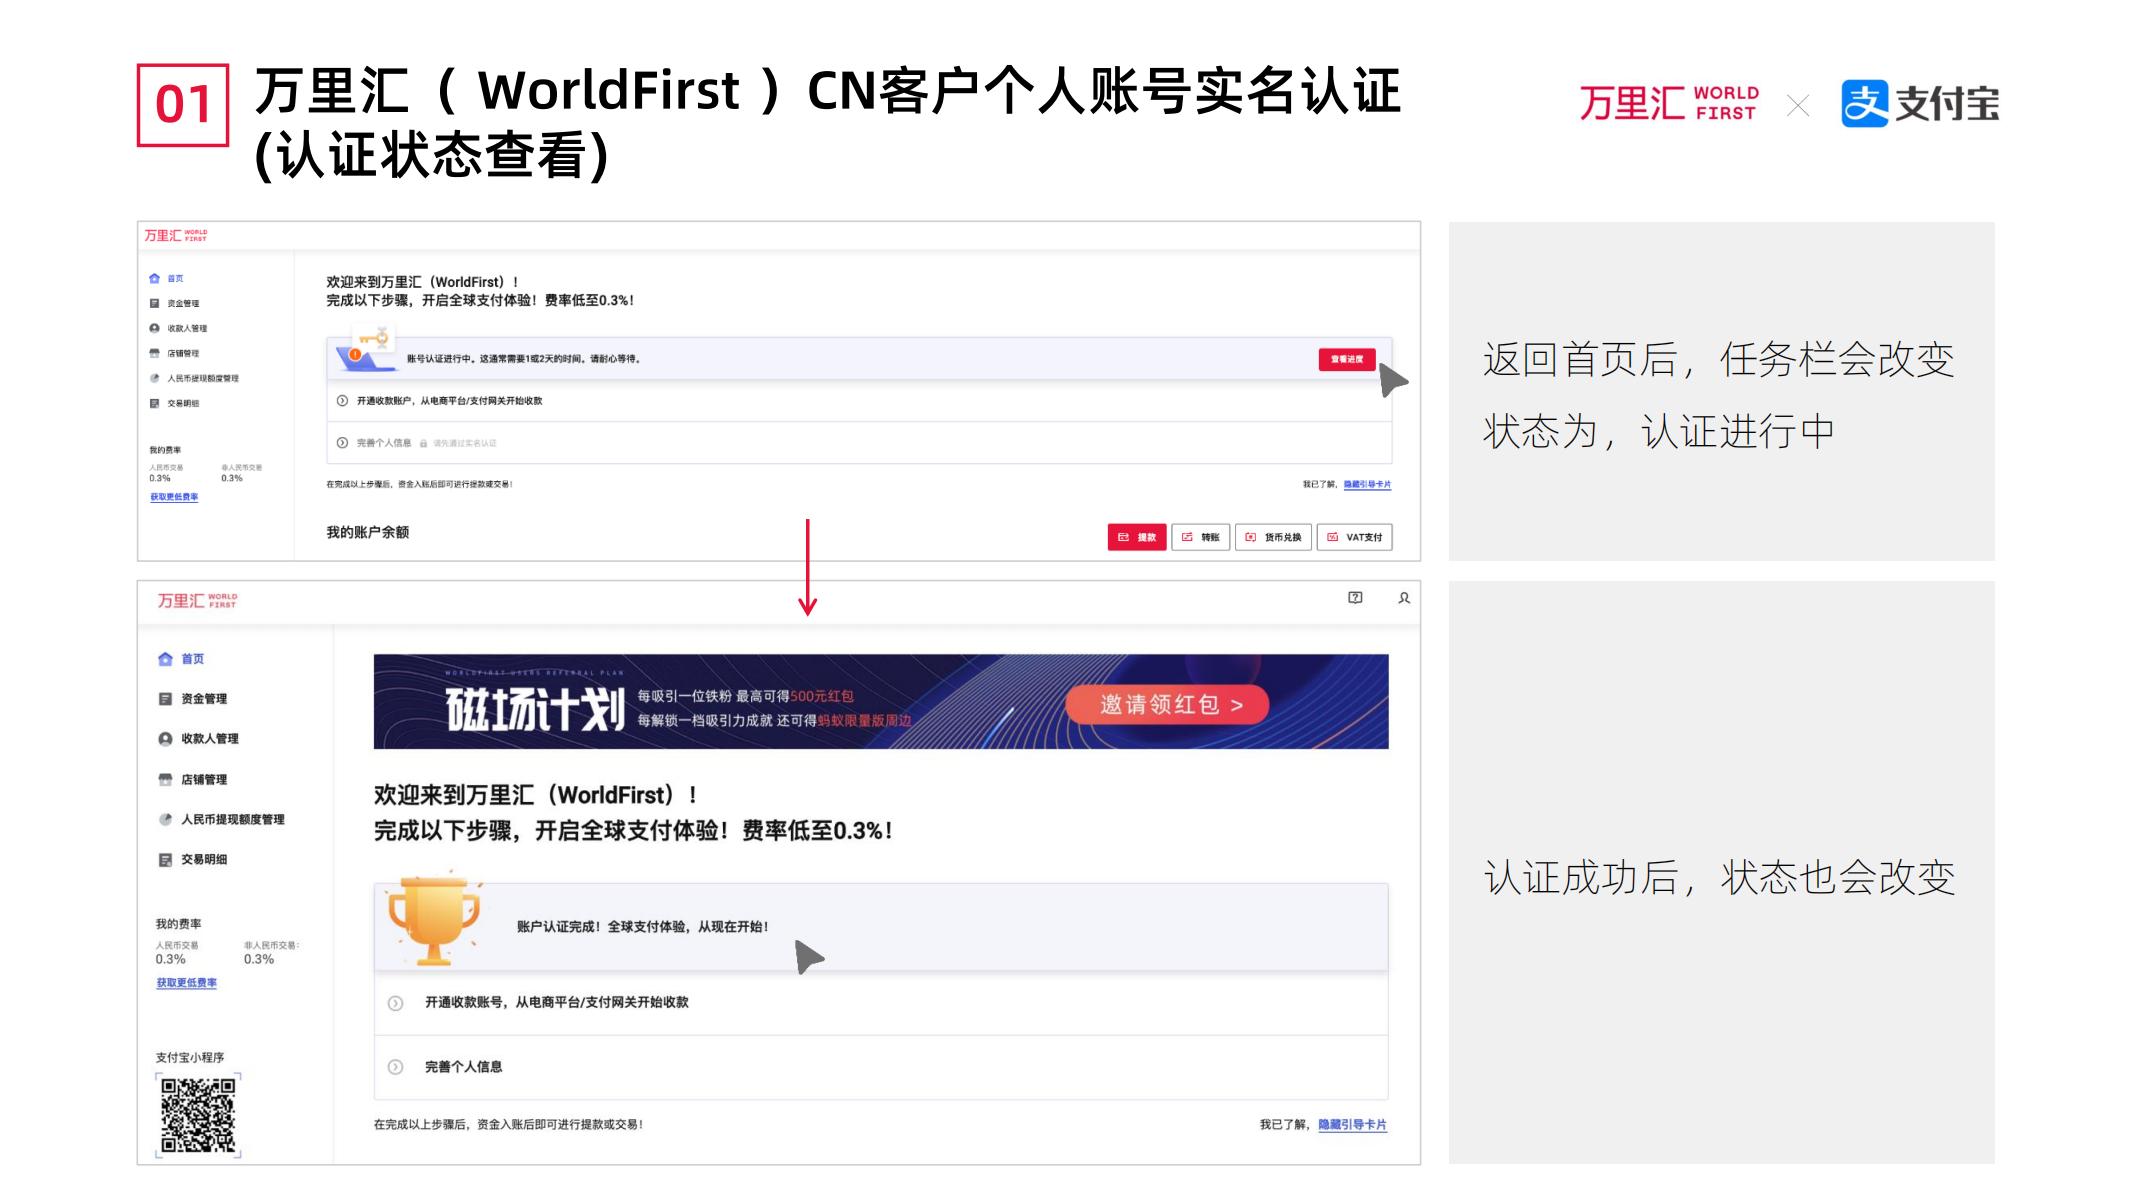Expand the 开通收款账号 step row in lower screenshot

pos(881,1003)
